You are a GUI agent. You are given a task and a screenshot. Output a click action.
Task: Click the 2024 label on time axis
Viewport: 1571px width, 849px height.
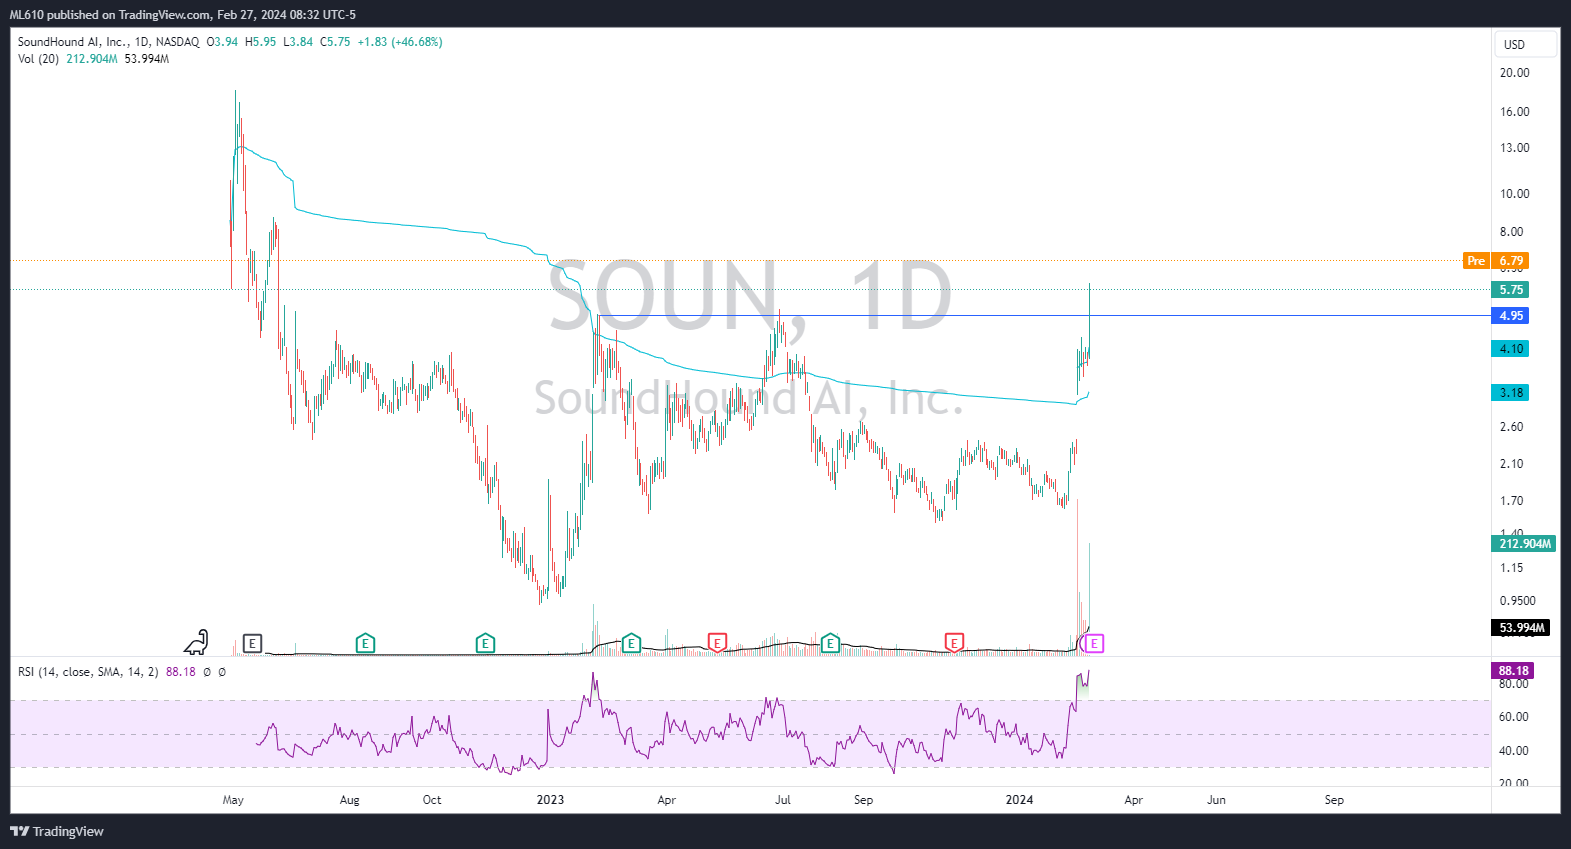click(x=1019, y=800)
